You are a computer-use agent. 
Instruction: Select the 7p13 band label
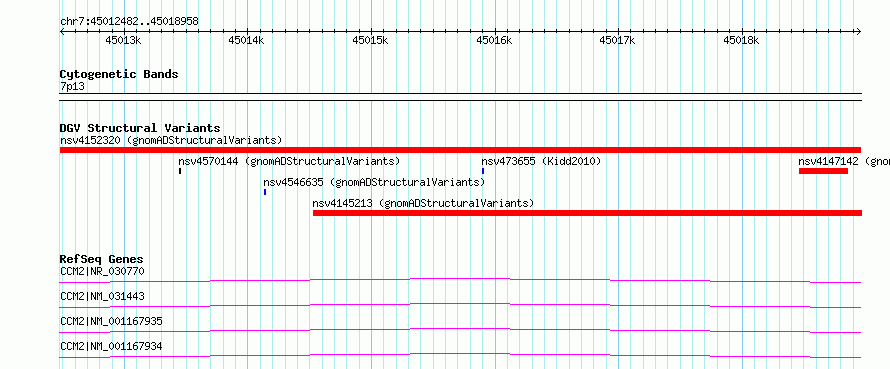72,87
